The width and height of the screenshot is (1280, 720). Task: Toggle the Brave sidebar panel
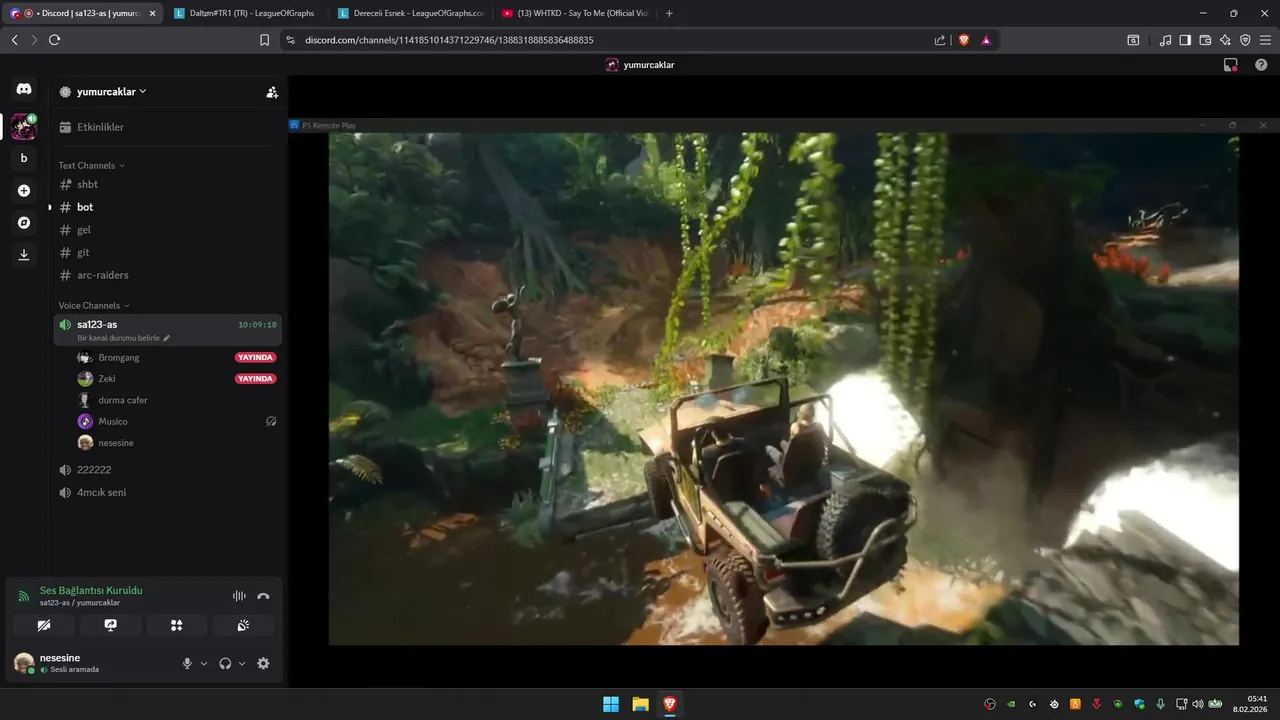tap(1185, 40)
